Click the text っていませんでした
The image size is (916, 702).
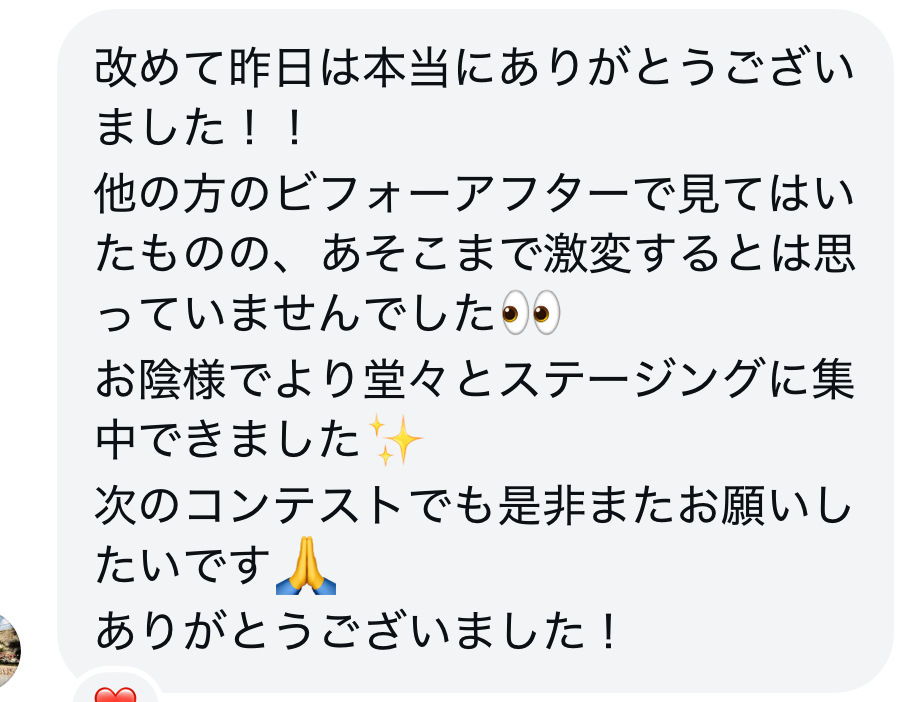295,314
